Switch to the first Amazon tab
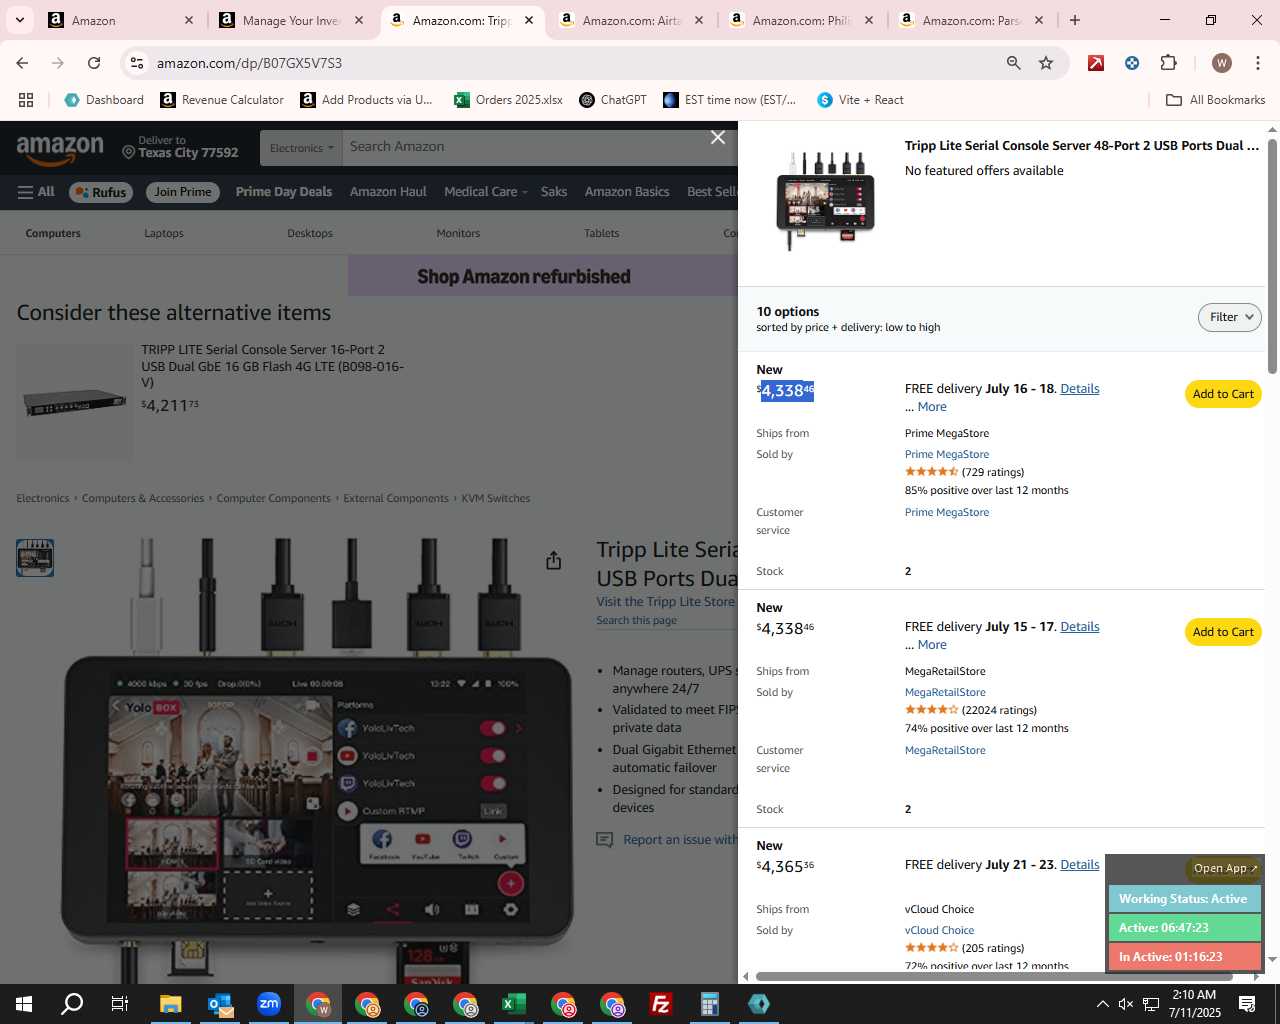The image size is (1280, 1024). coord(120,20)
